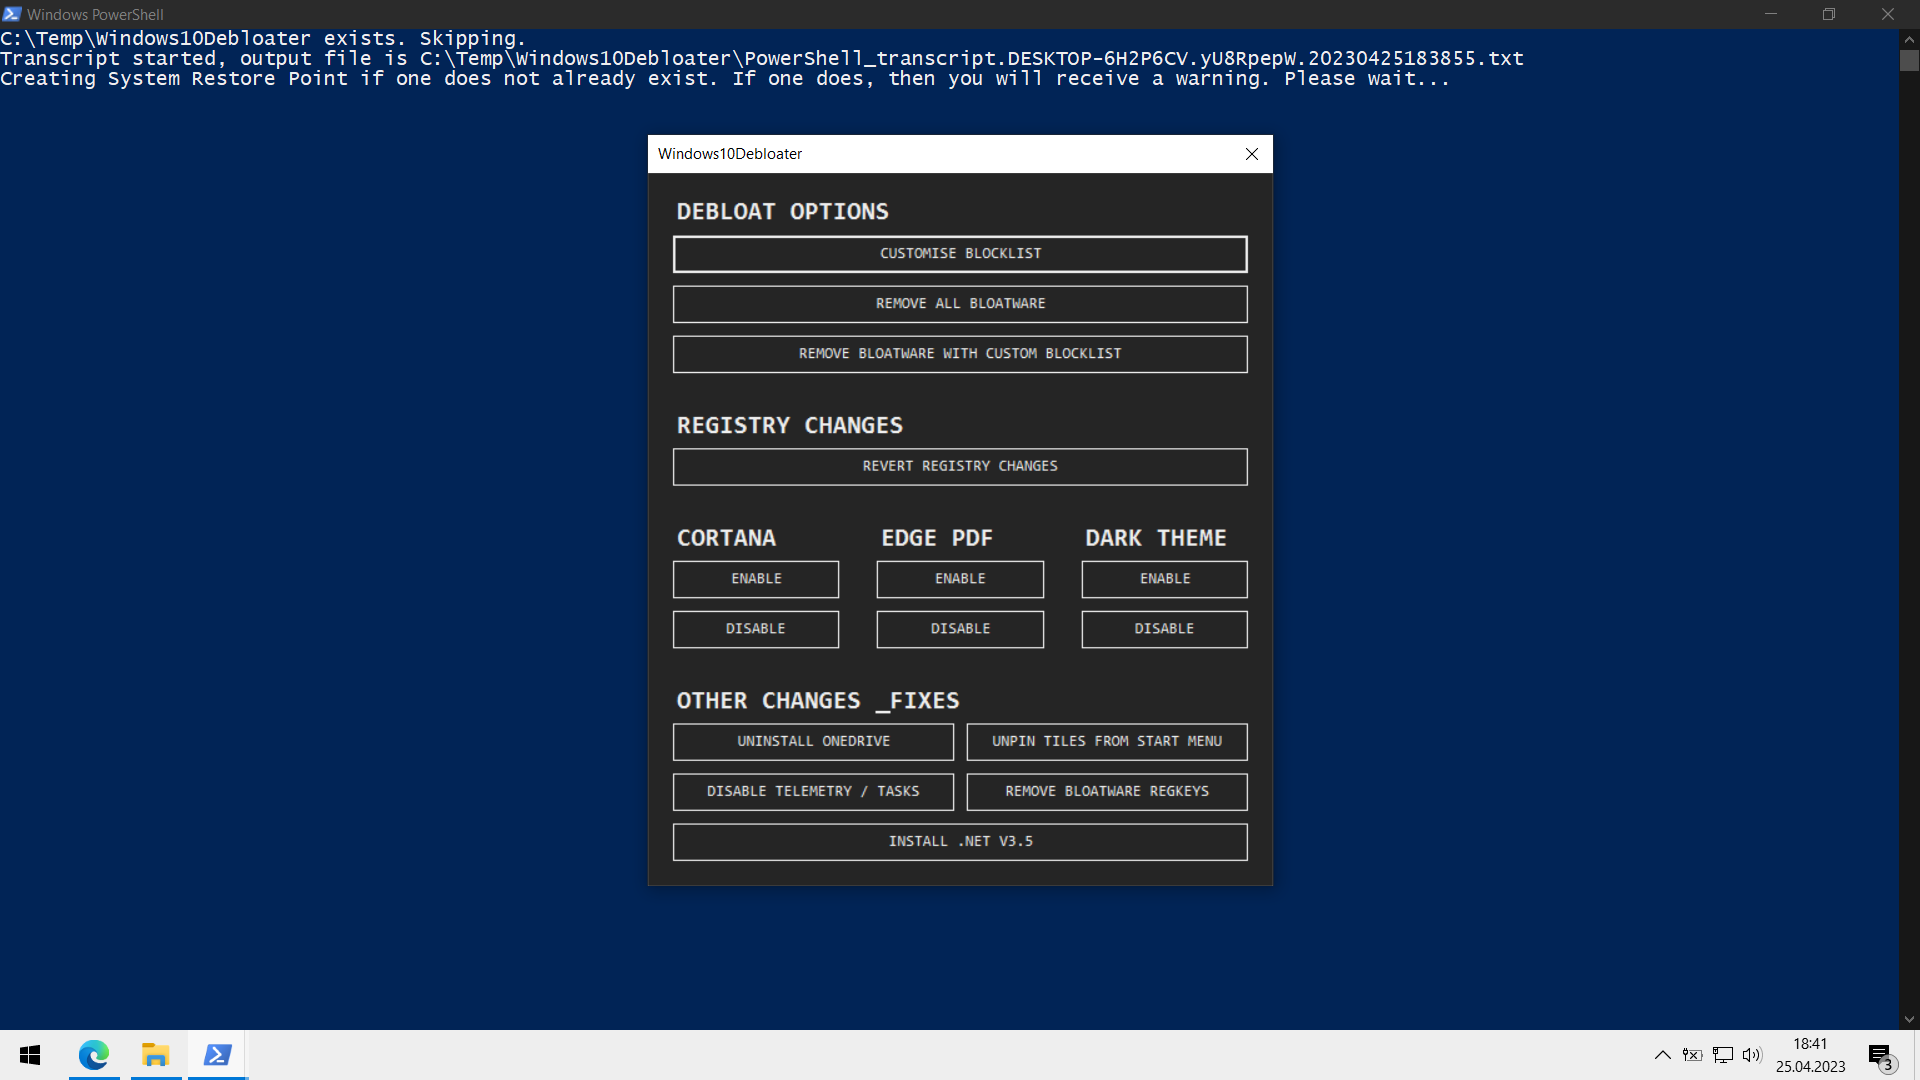Click the taskbar clock and date

1810,1055
